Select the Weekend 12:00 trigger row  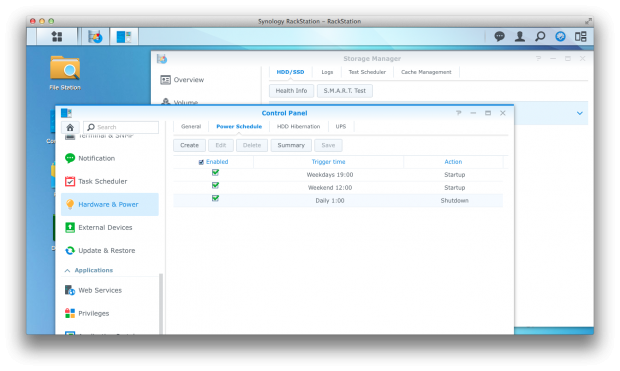pyautogui.click(x=338, y=188)
